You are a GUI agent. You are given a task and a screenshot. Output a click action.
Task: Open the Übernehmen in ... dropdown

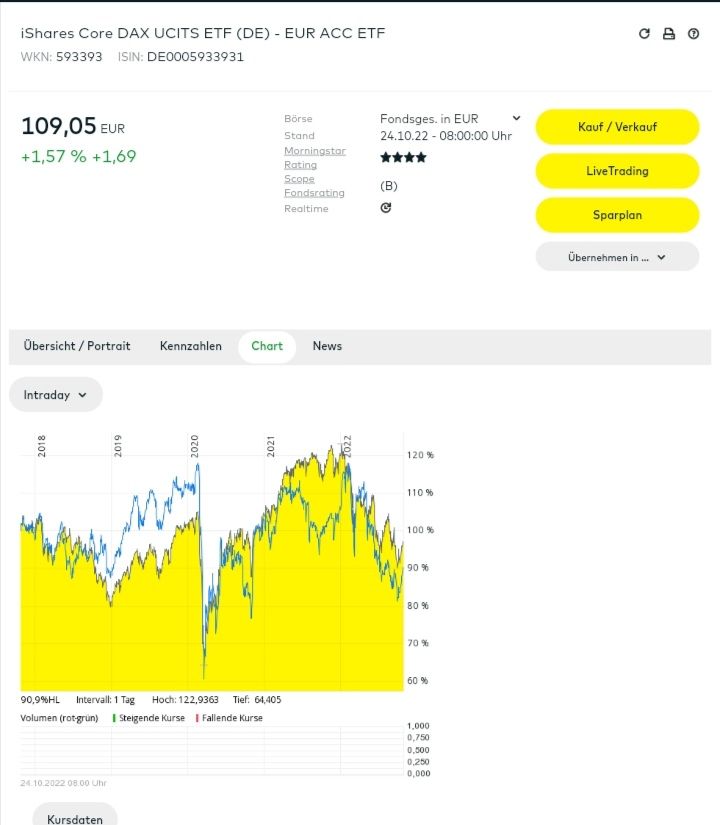pos(617,257)
